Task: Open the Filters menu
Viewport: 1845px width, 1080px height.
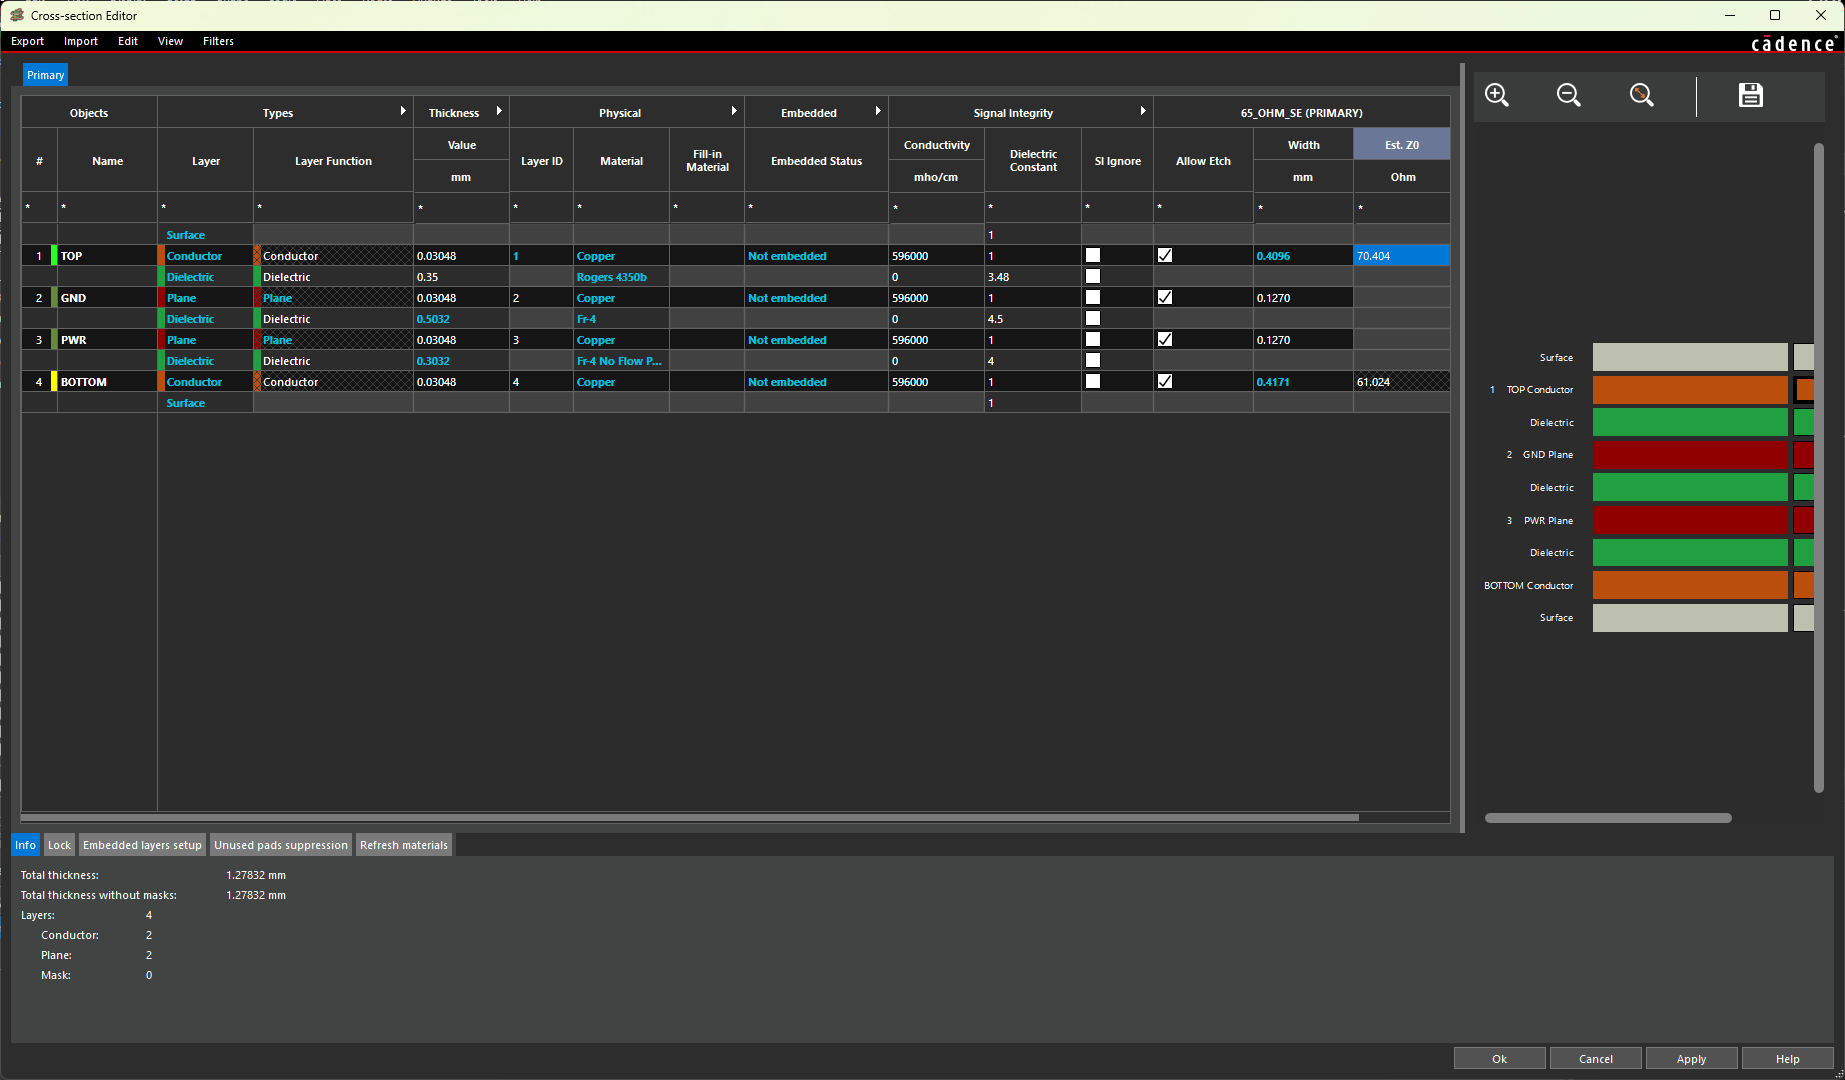Action: [x=218, y=41]
